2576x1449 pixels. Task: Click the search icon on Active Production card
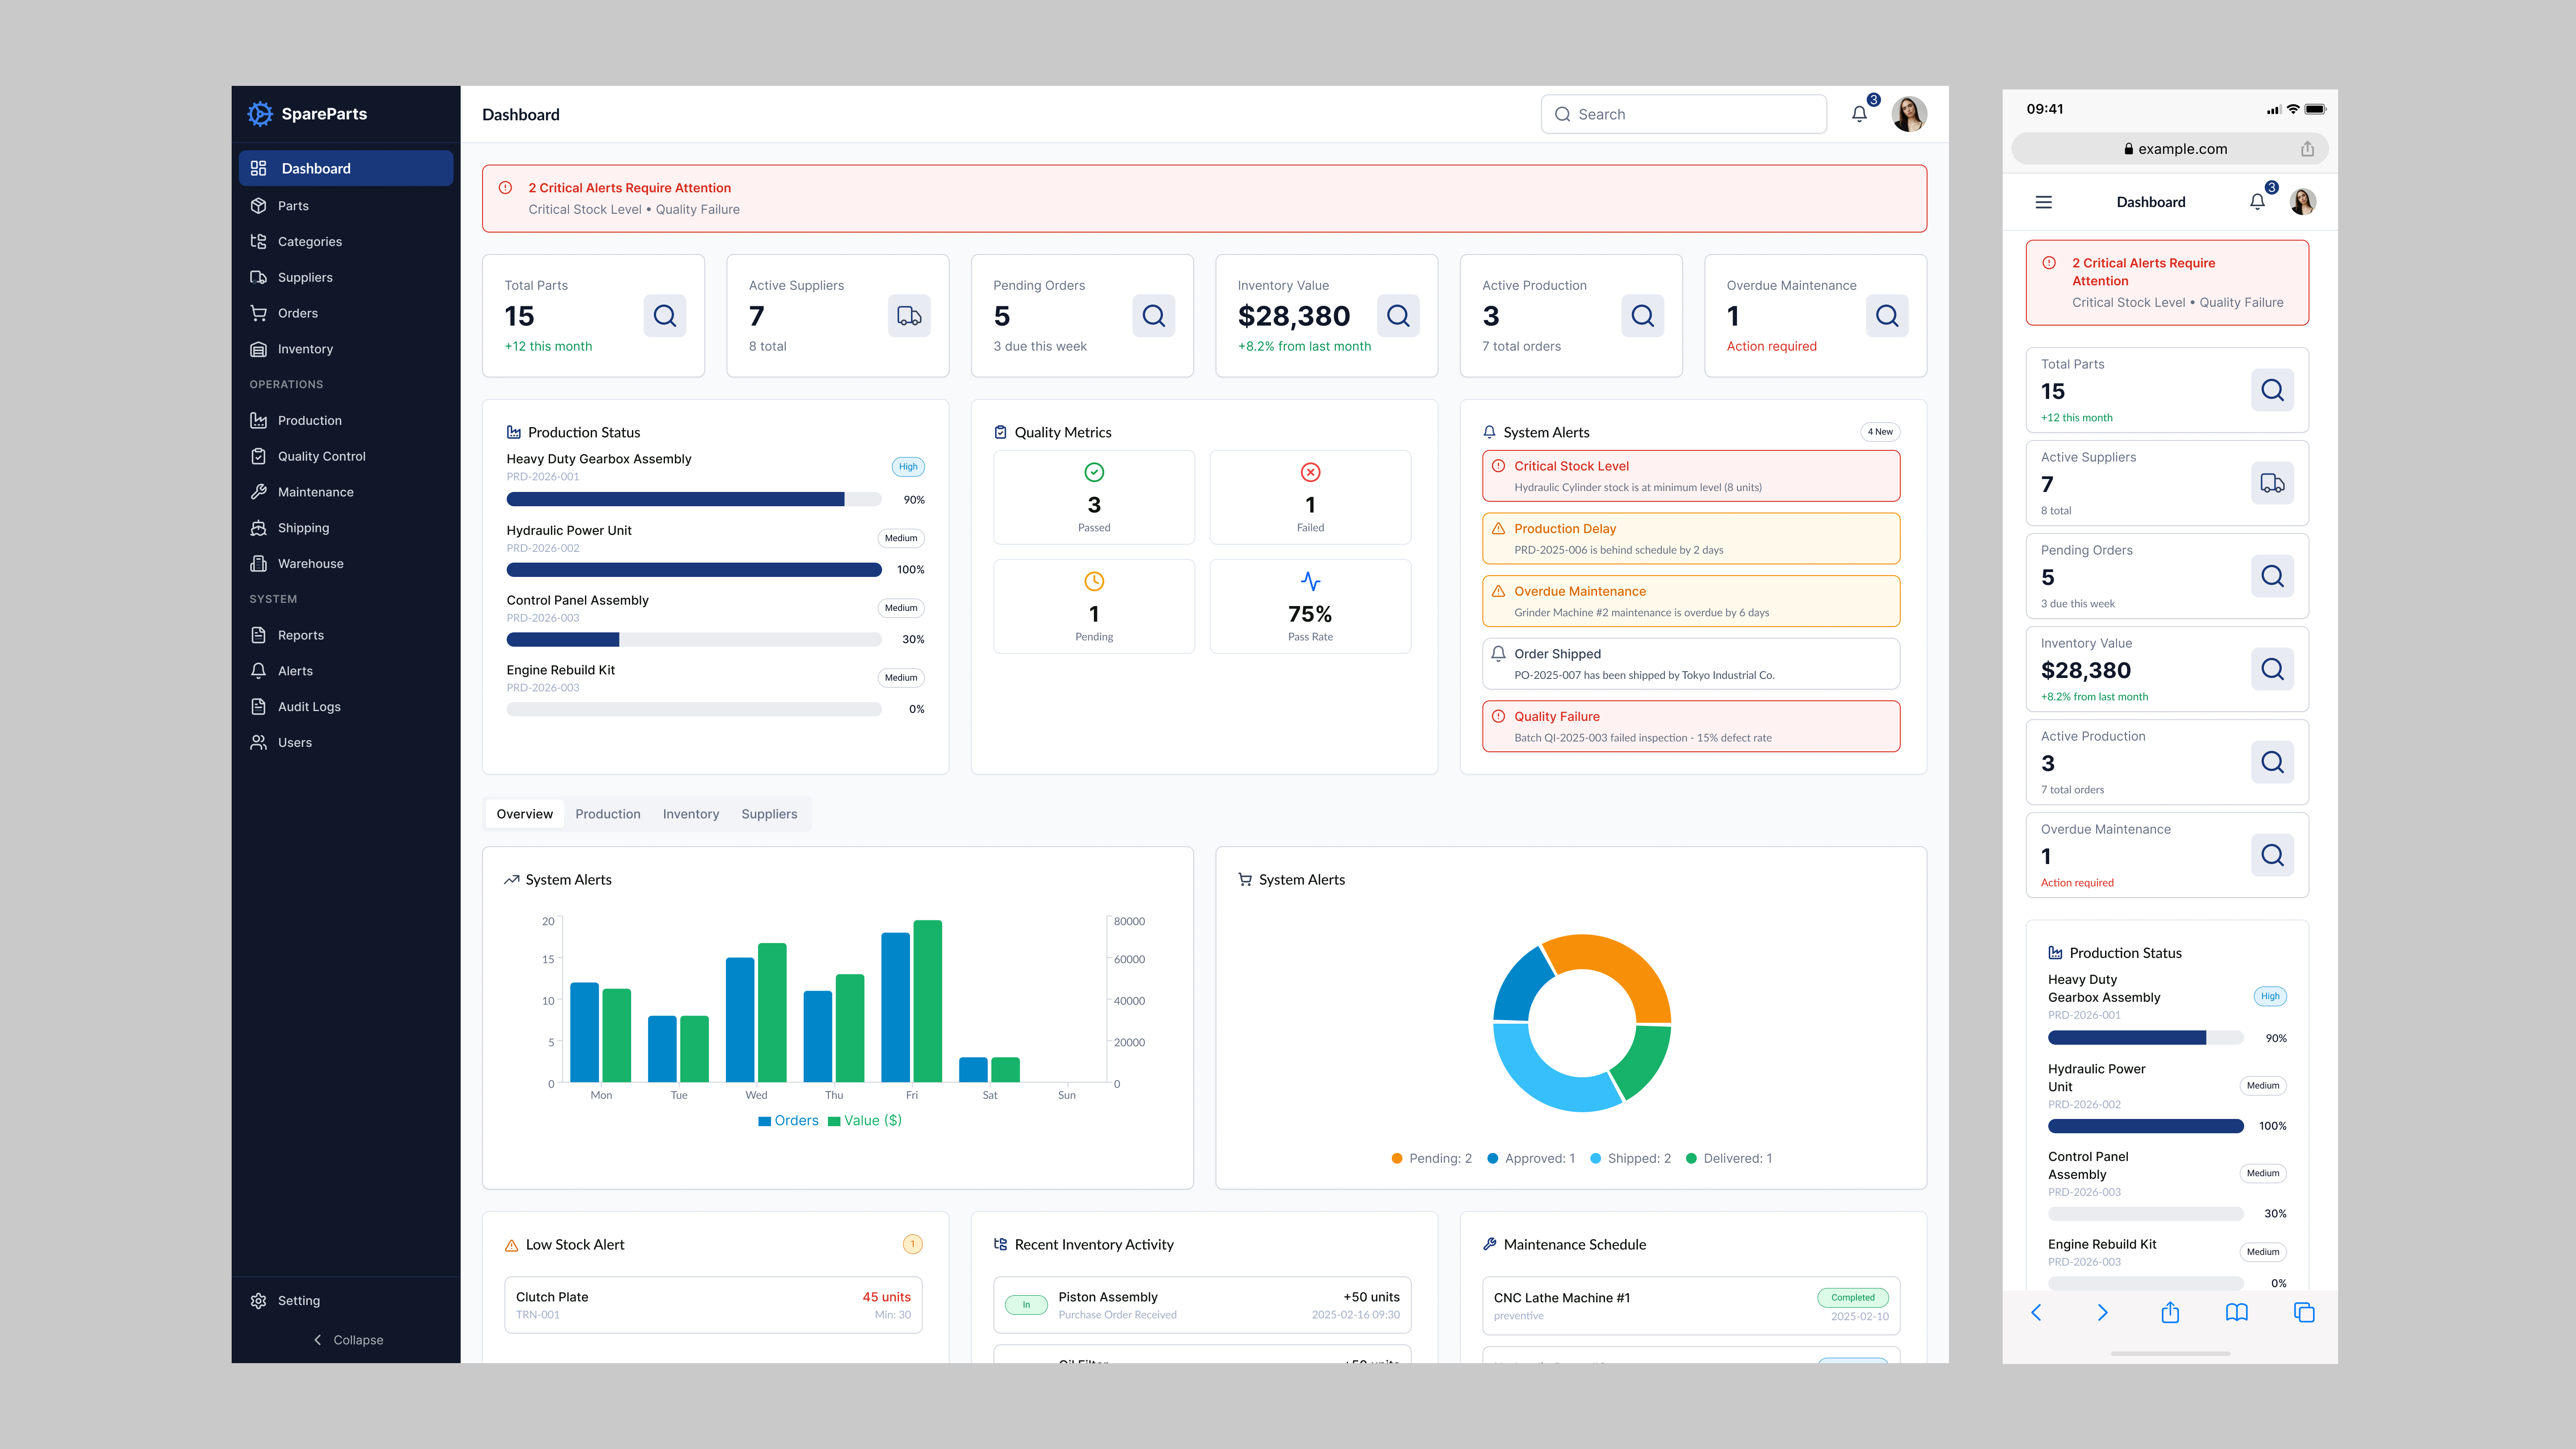coord(1643,316)
